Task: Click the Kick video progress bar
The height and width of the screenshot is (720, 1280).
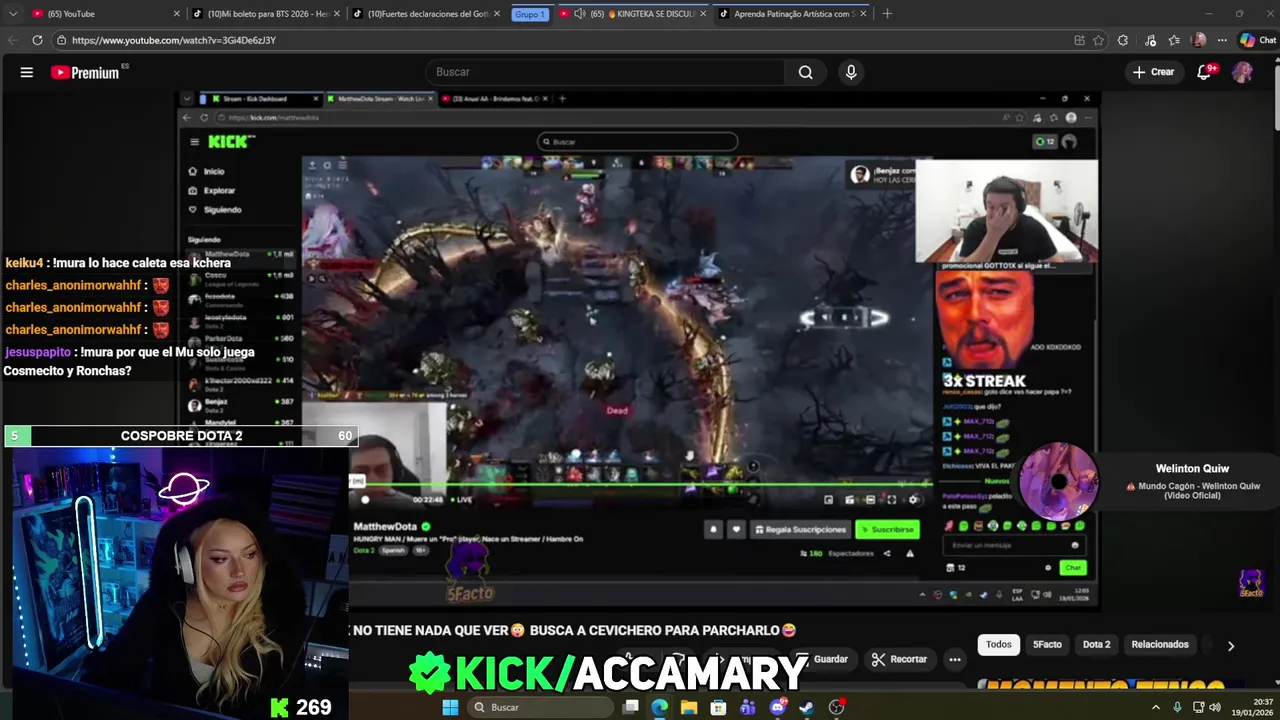Action: point(640,486)
